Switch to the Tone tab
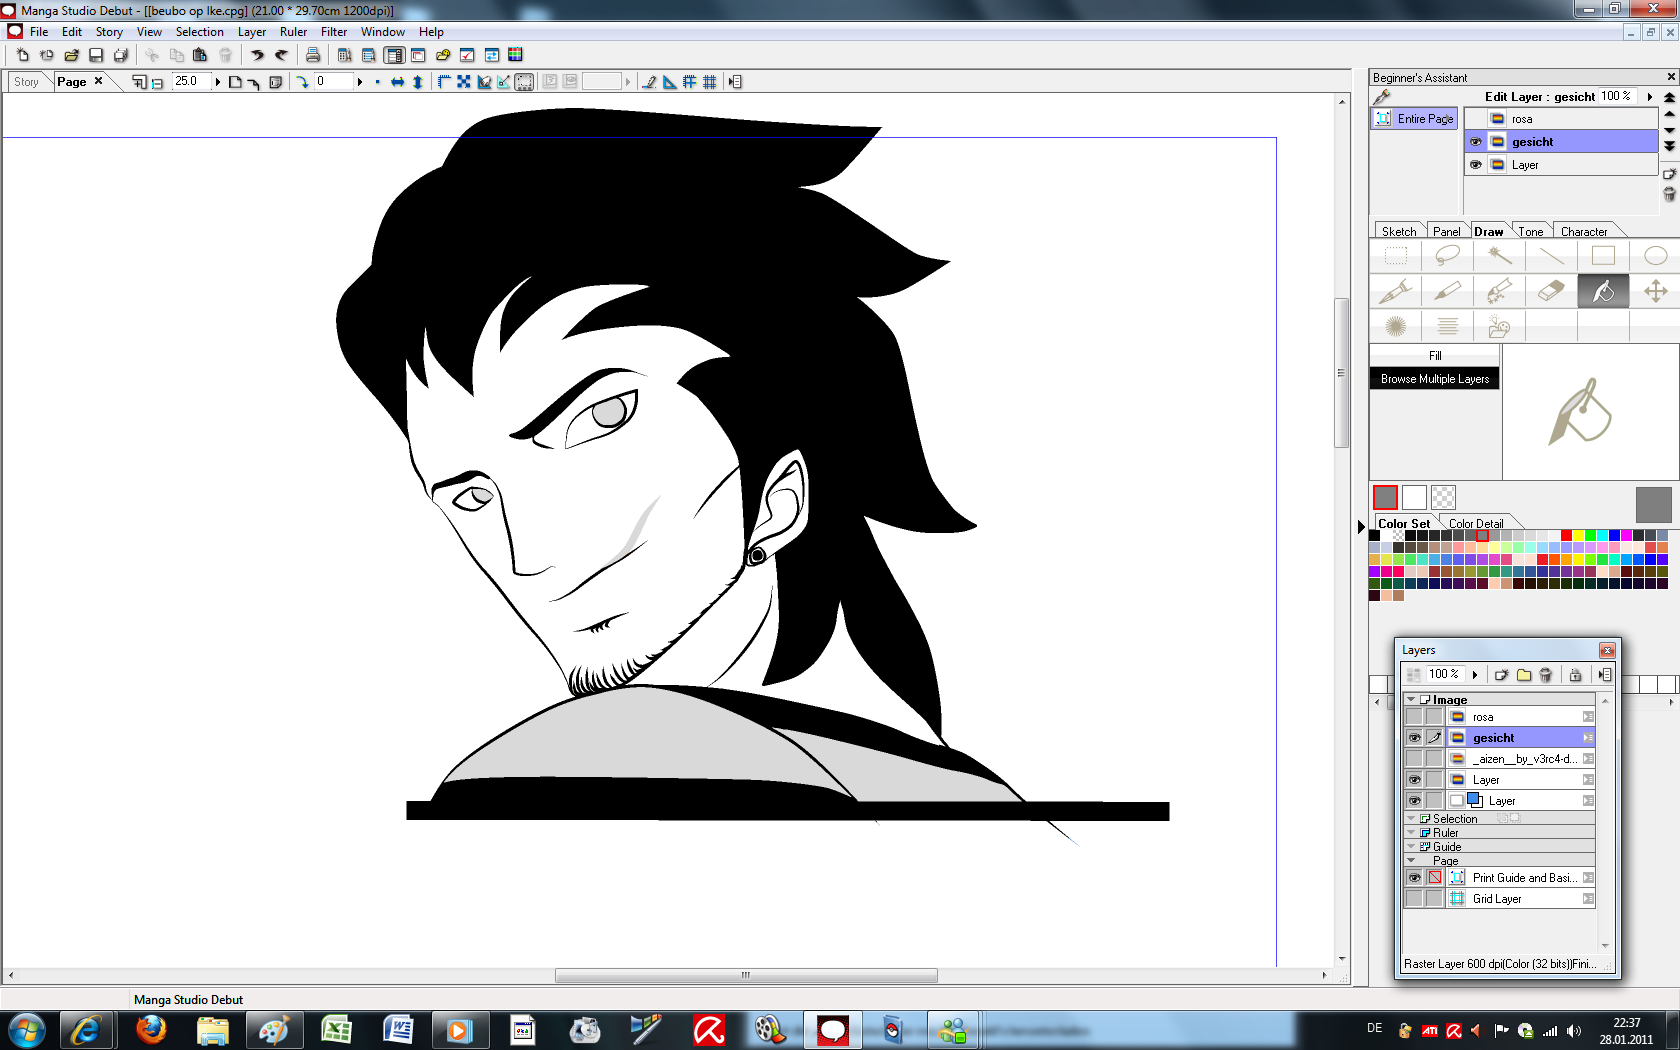Viewport: 1680px width, 1050px height. 1530,231
